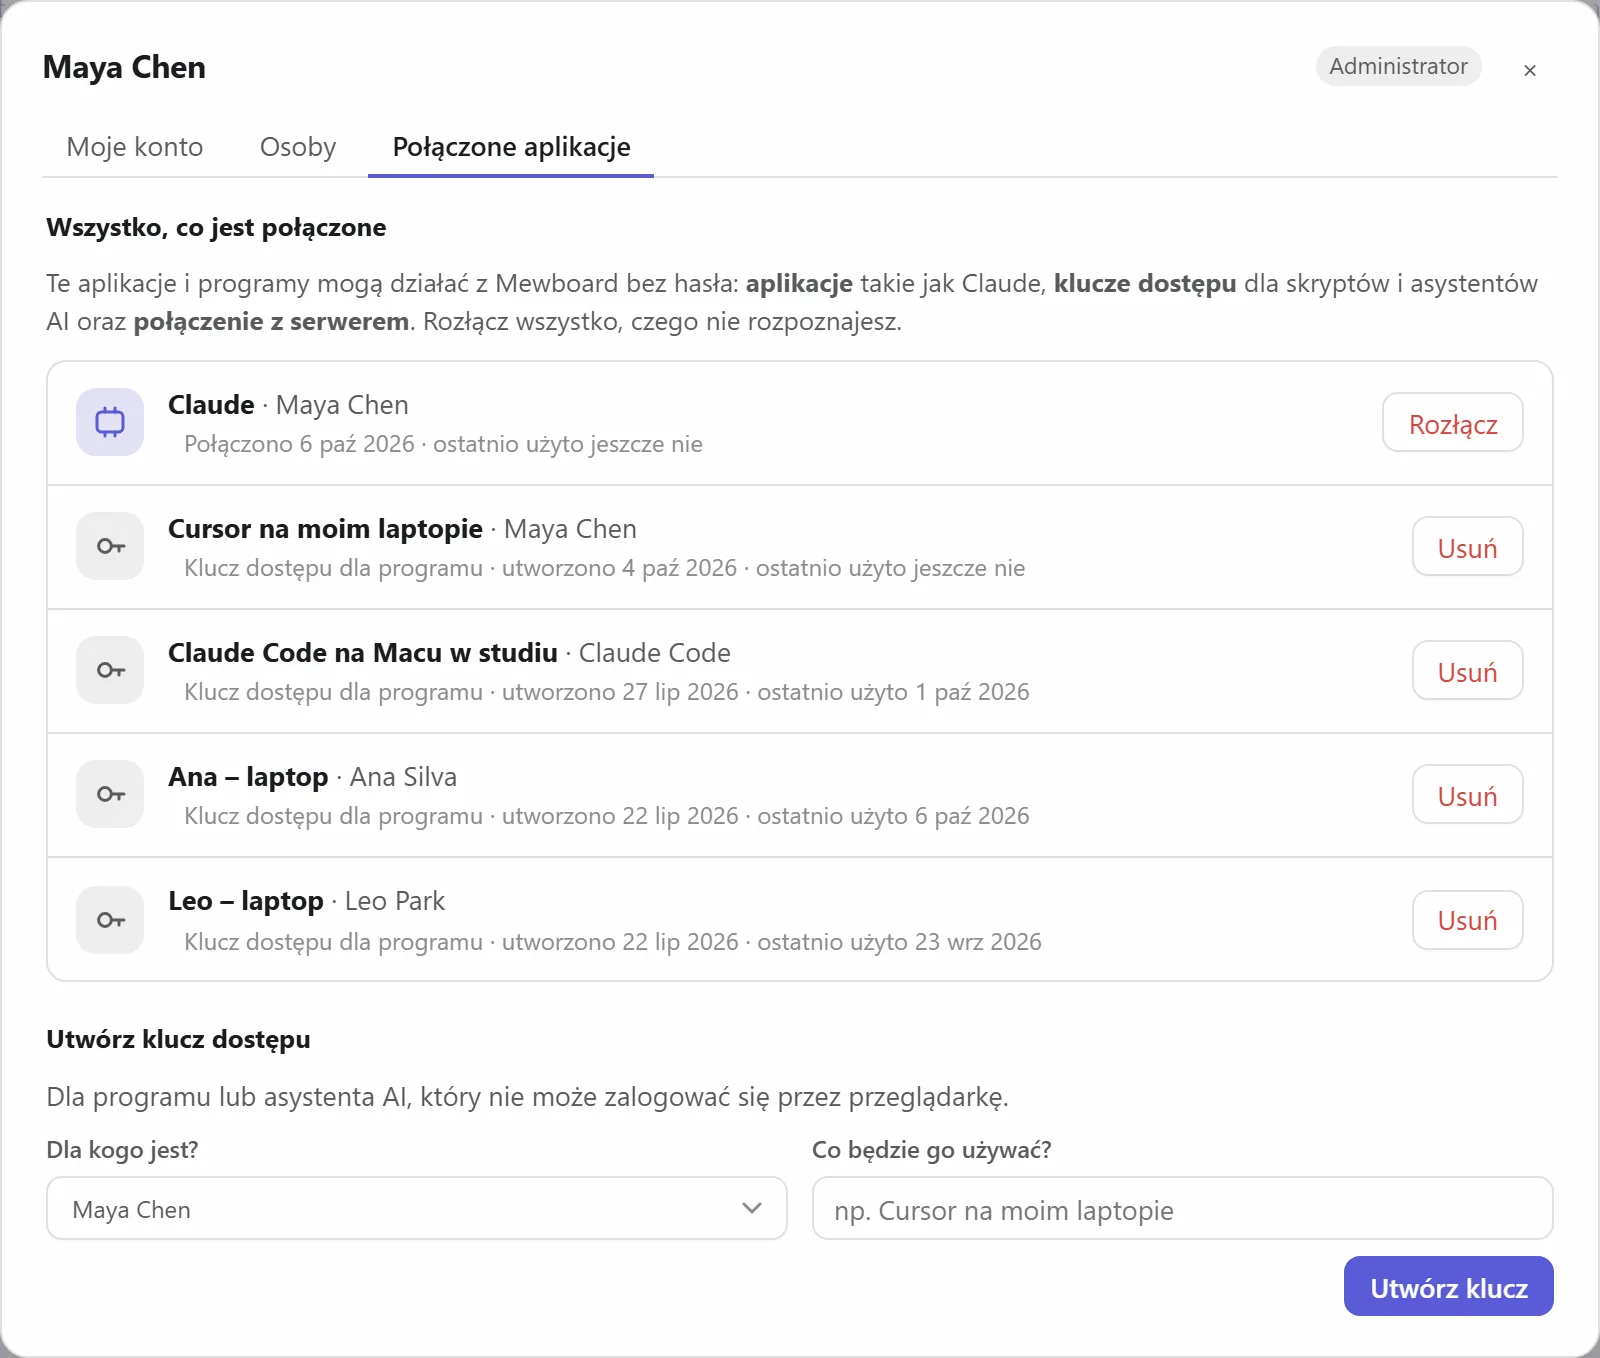Click the Maya Chen dialog title

coord(124,67)
